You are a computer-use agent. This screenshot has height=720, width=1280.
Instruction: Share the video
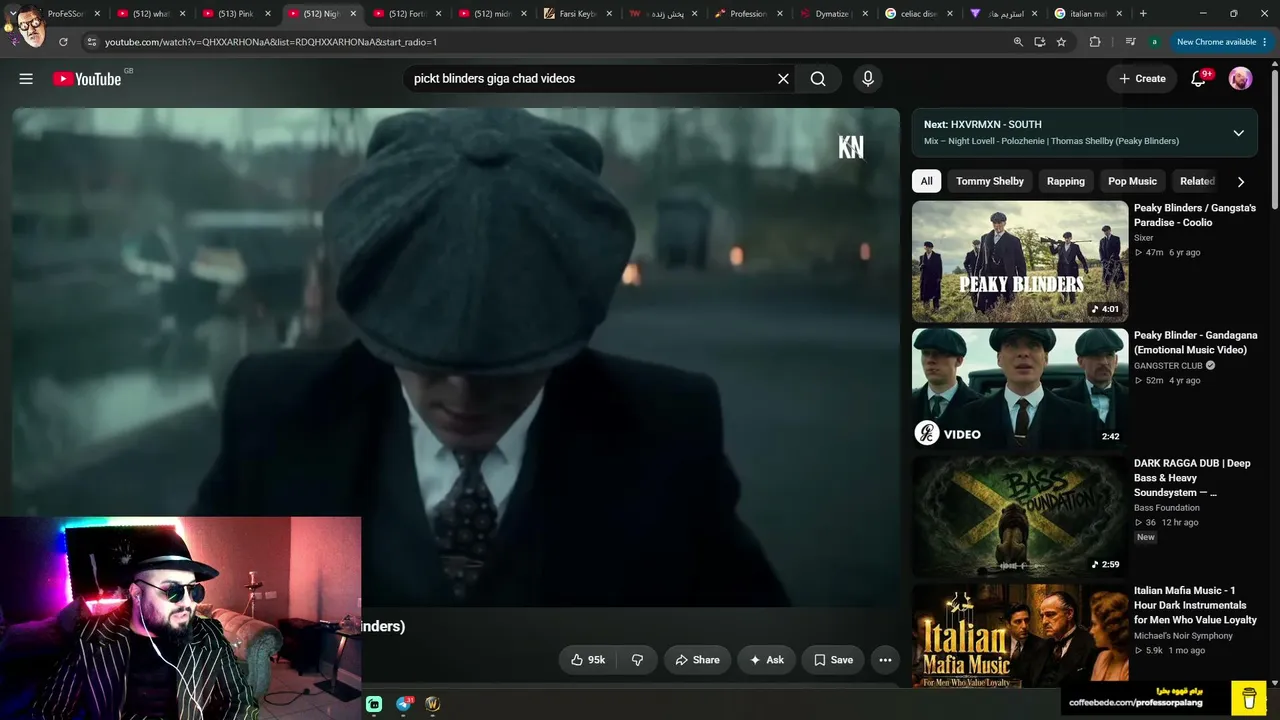(697, 660)
